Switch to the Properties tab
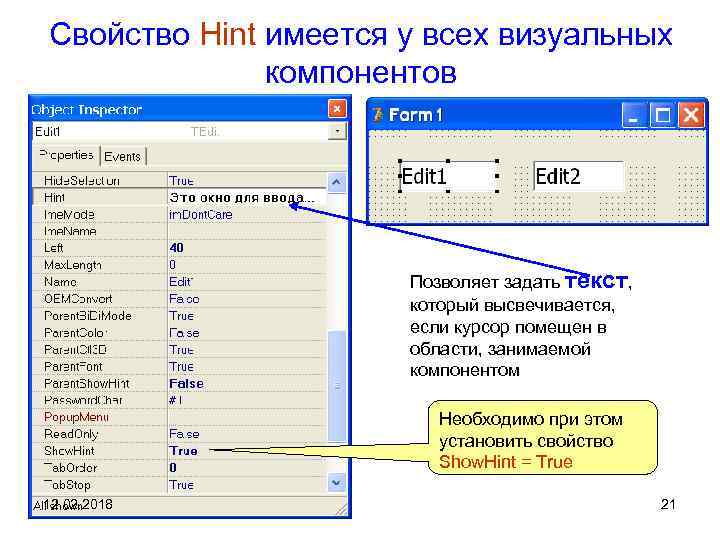Image resolution: width=720 pixels, height=540 pixels. click(x=67, y=155)
